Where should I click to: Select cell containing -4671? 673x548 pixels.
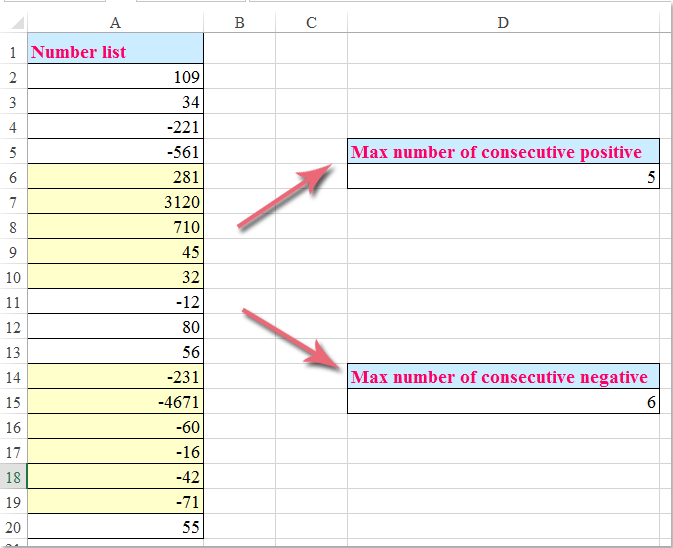pyautogui.click(x=116, y=402)
